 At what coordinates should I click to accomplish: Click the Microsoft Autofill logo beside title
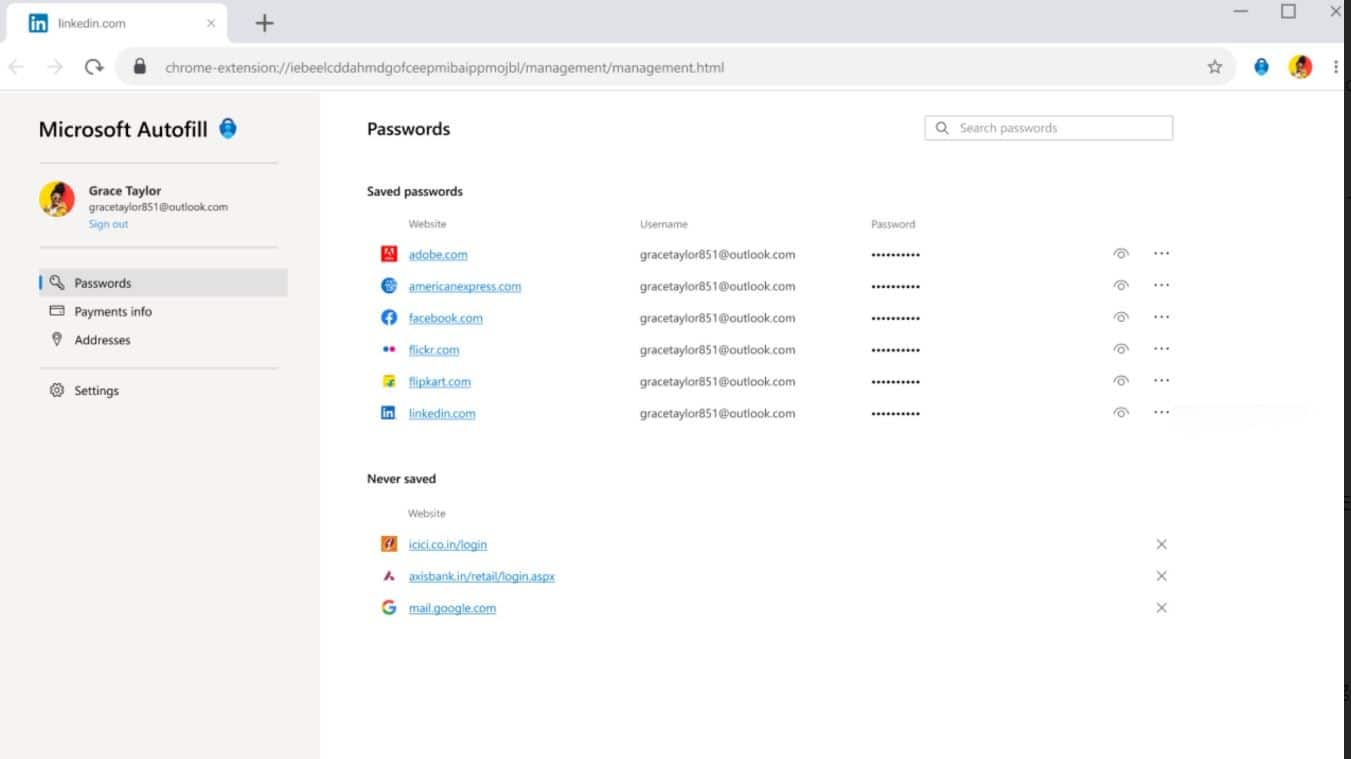[228, 128]
